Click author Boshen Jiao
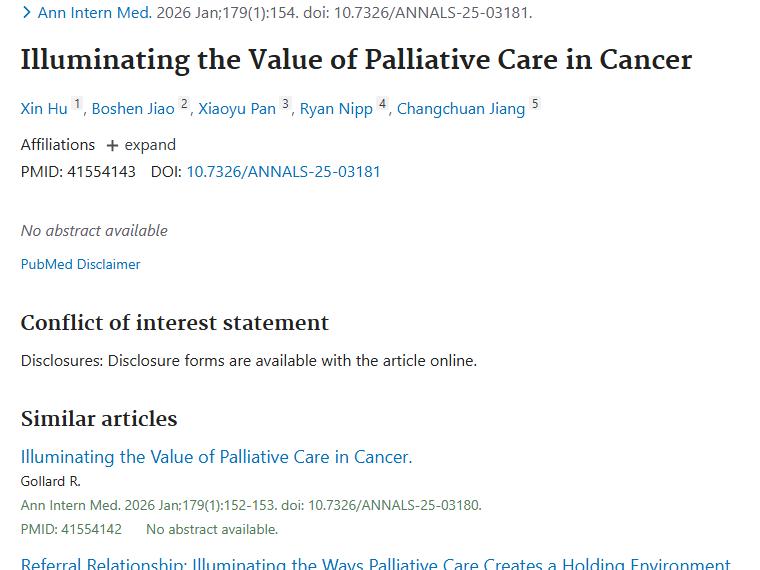The image size is (760, 570). 133,109
